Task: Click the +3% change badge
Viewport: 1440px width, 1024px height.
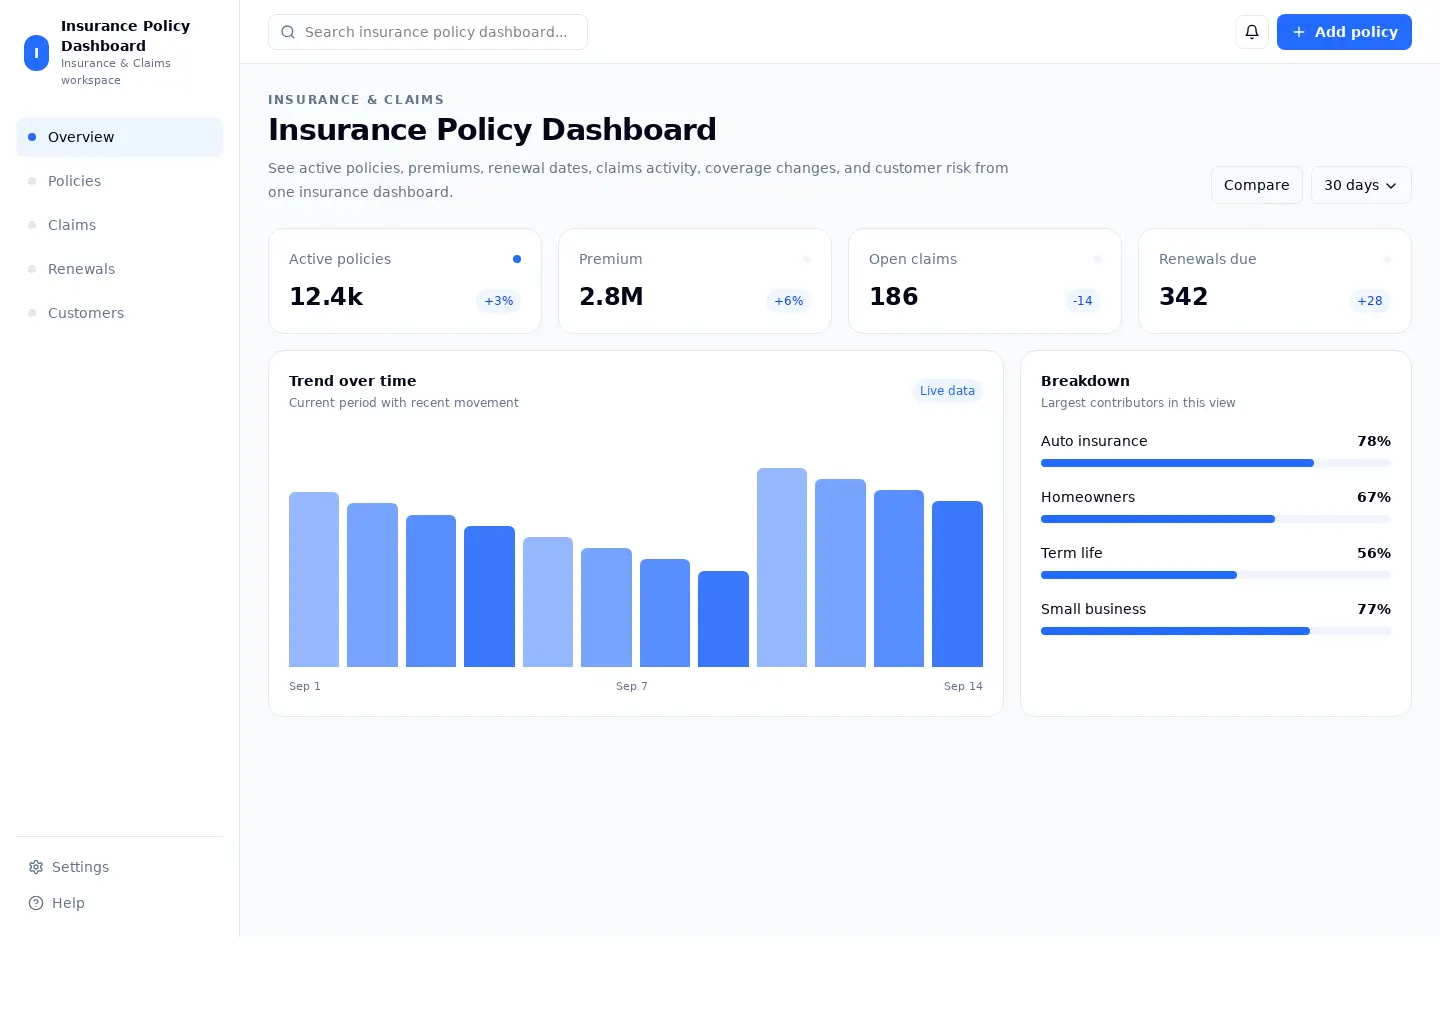Action: click(x=498, y=301)
